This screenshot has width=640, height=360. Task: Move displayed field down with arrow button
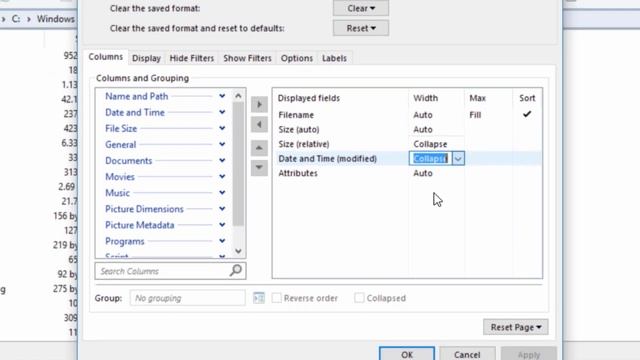point(259,167)
